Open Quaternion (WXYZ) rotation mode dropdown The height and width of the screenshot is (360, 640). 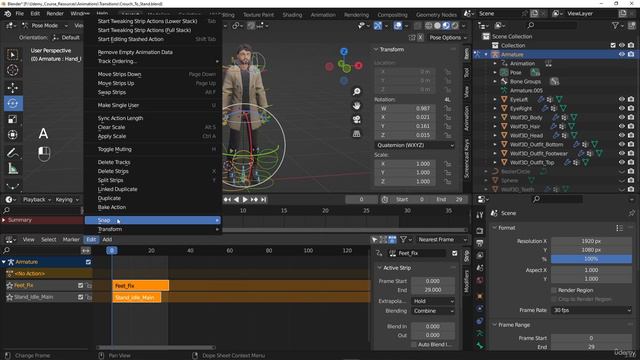pyautogui.click(x=415, y=145)
